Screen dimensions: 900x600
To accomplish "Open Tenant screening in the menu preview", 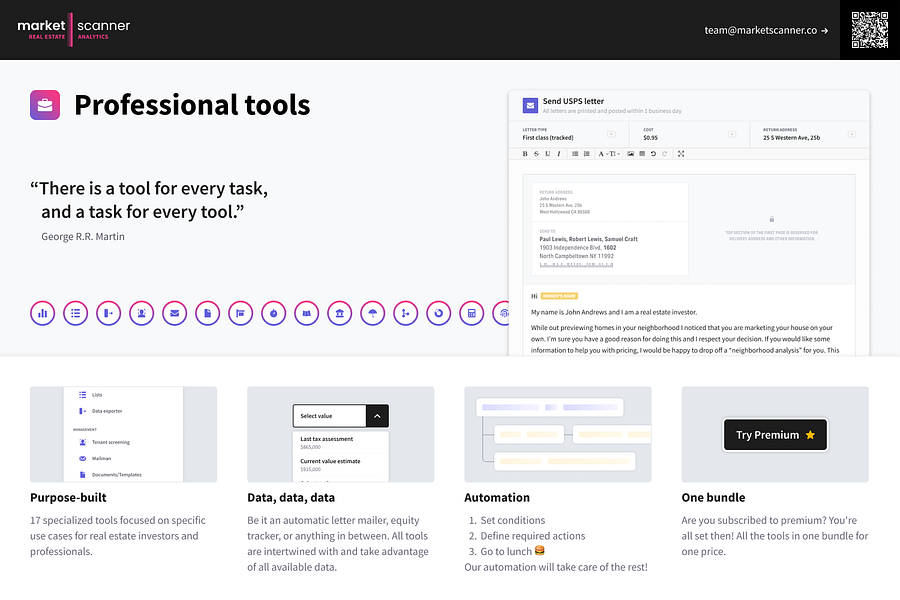I will coord(104,442).
